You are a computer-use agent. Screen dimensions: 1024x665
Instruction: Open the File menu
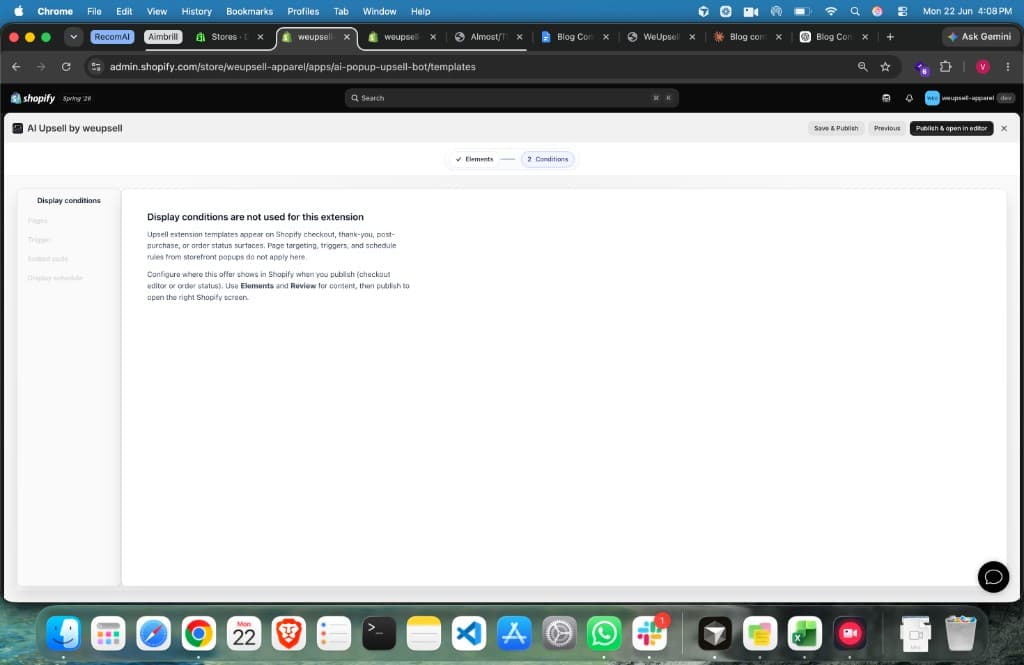tap(94, 11)
